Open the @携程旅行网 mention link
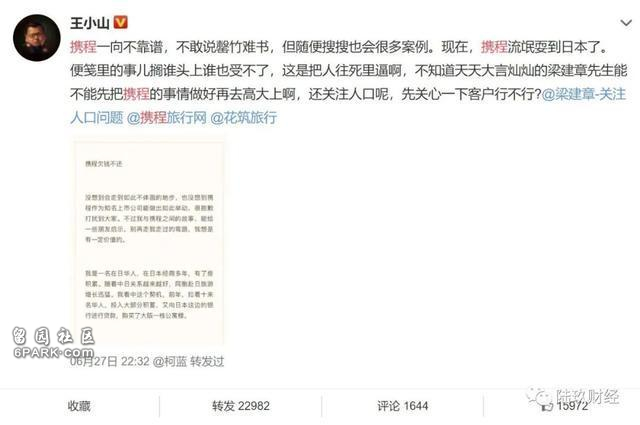This screenshot has width=640, height=425. pos(167,118)
